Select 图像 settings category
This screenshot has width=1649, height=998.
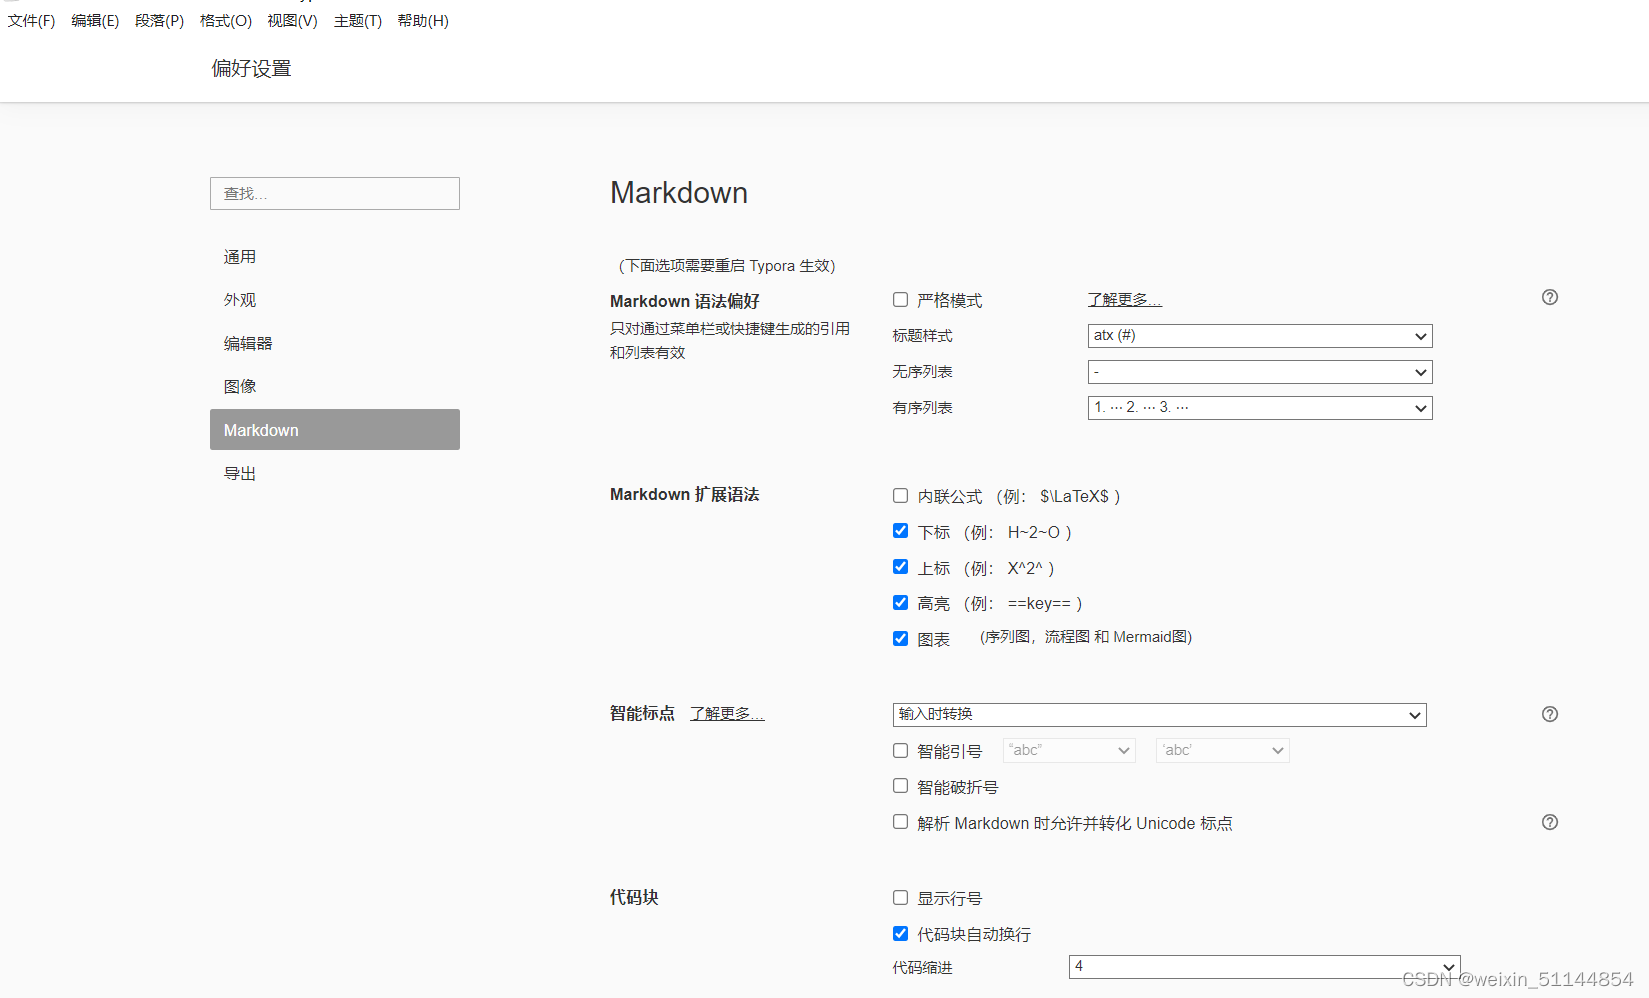coord(335,386)
